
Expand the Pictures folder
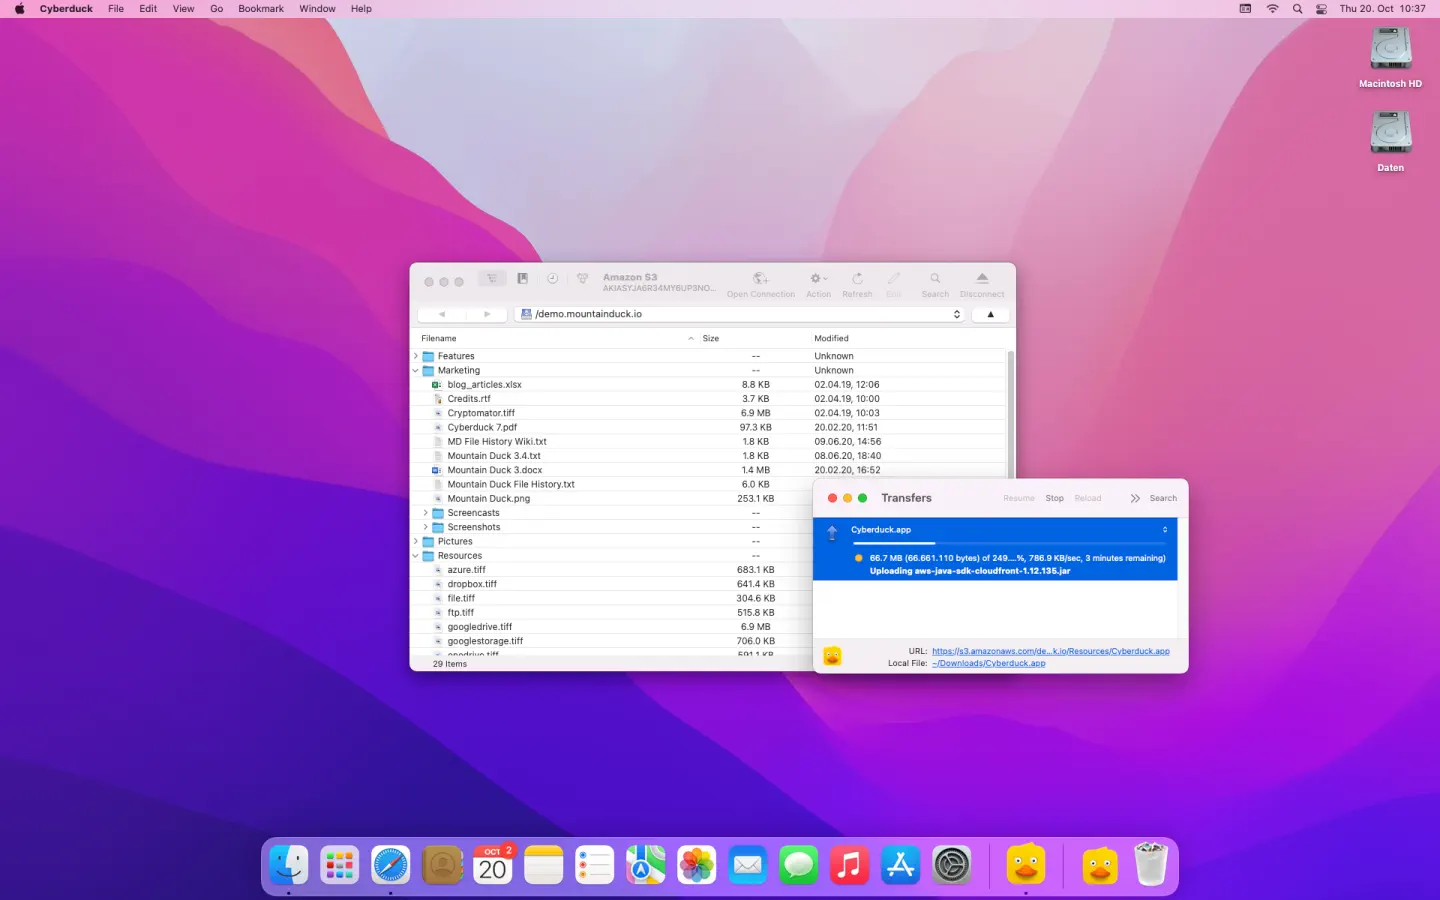pos(416,541)
